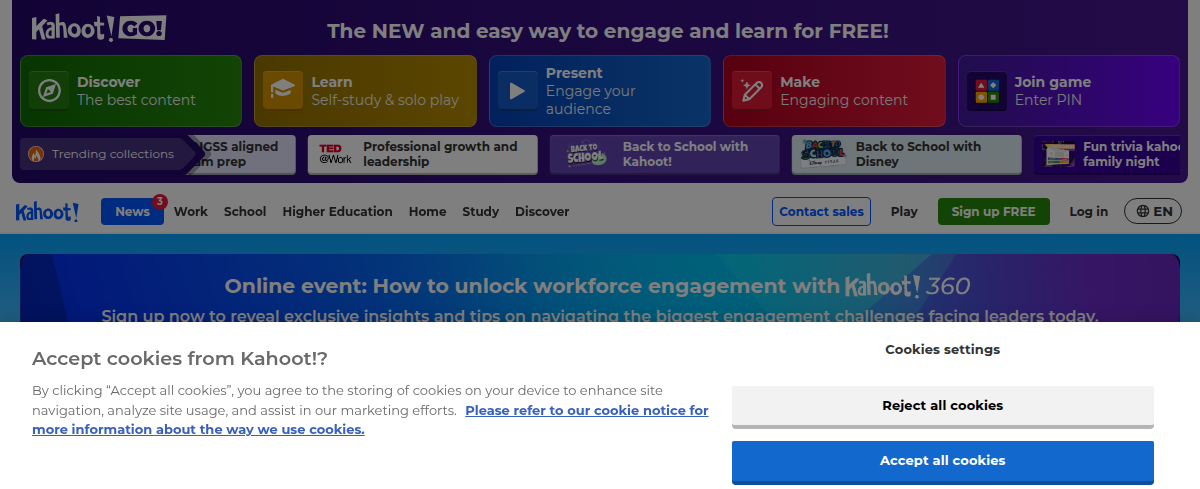The height and width of the screenshot is (489, 1200).
Task: Open Back to School with Disney collection
Action: (x=906, y=154)
